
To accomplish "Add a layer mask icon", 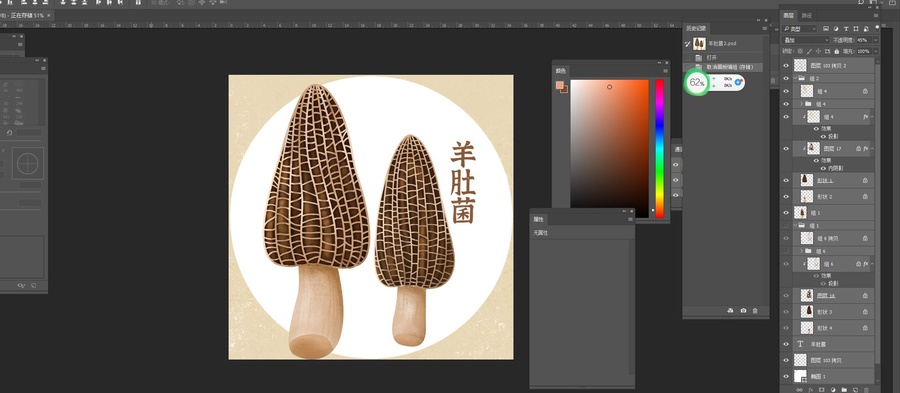I will [x=821, y=390].
